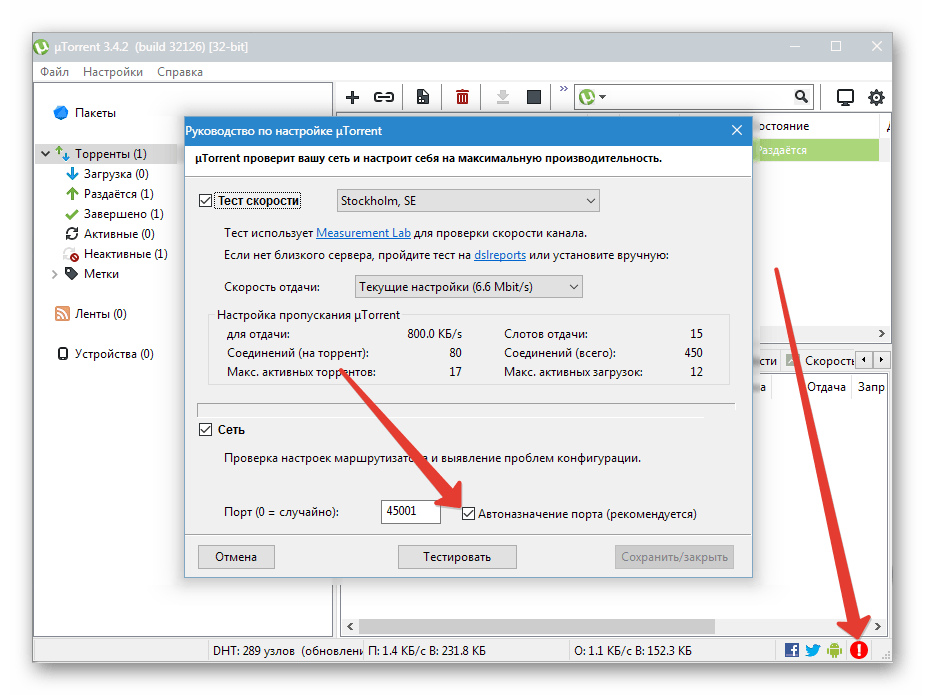
Task: Click the red network error icon
Action: 858,650
